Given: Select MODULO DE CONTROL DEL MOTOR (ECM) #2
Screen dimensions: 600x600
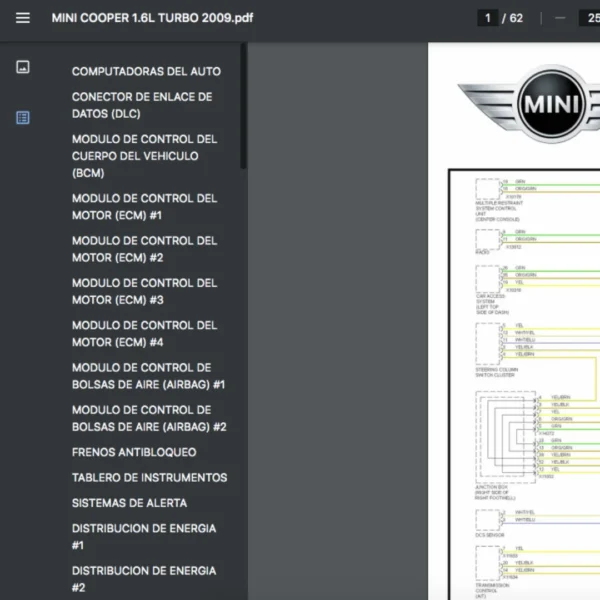Looking at the screenshot, I should click(144, 249).
